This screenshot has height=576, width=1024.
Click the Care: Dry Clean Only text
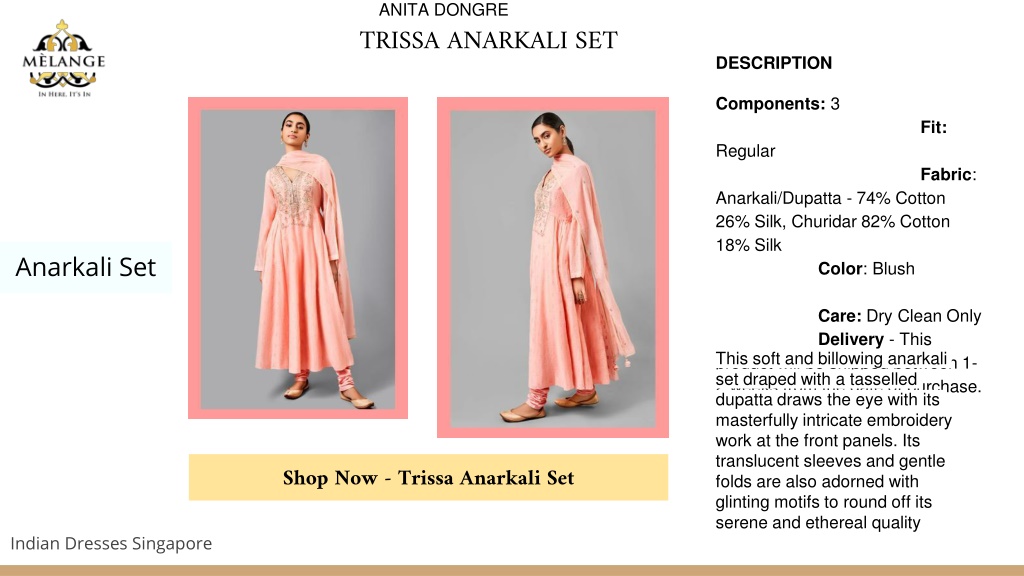[x=900, y=315]
